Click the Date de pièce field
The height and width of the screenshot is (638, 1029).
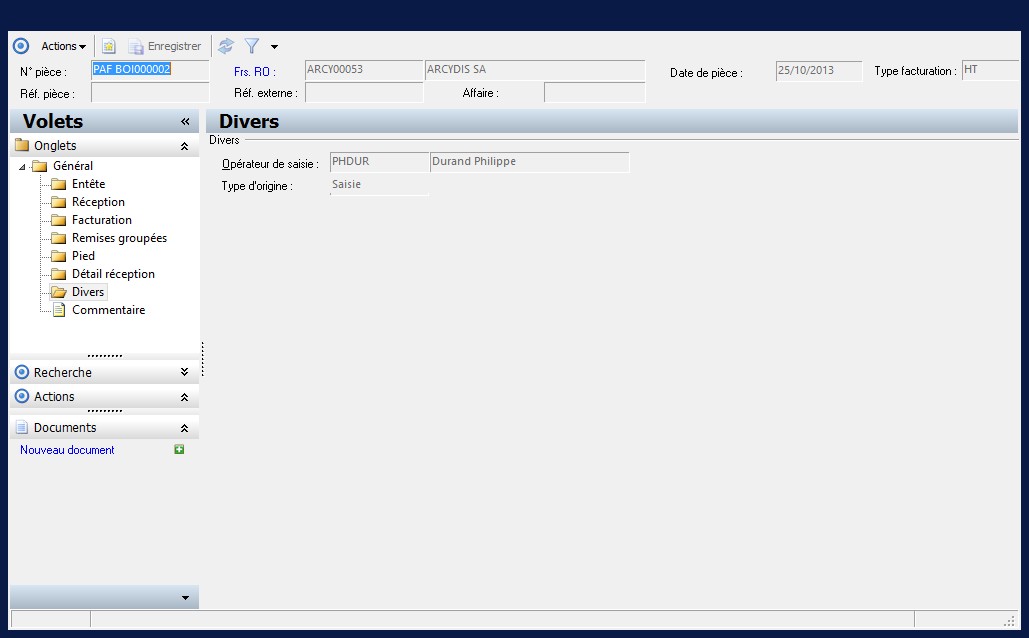point(818,71)
